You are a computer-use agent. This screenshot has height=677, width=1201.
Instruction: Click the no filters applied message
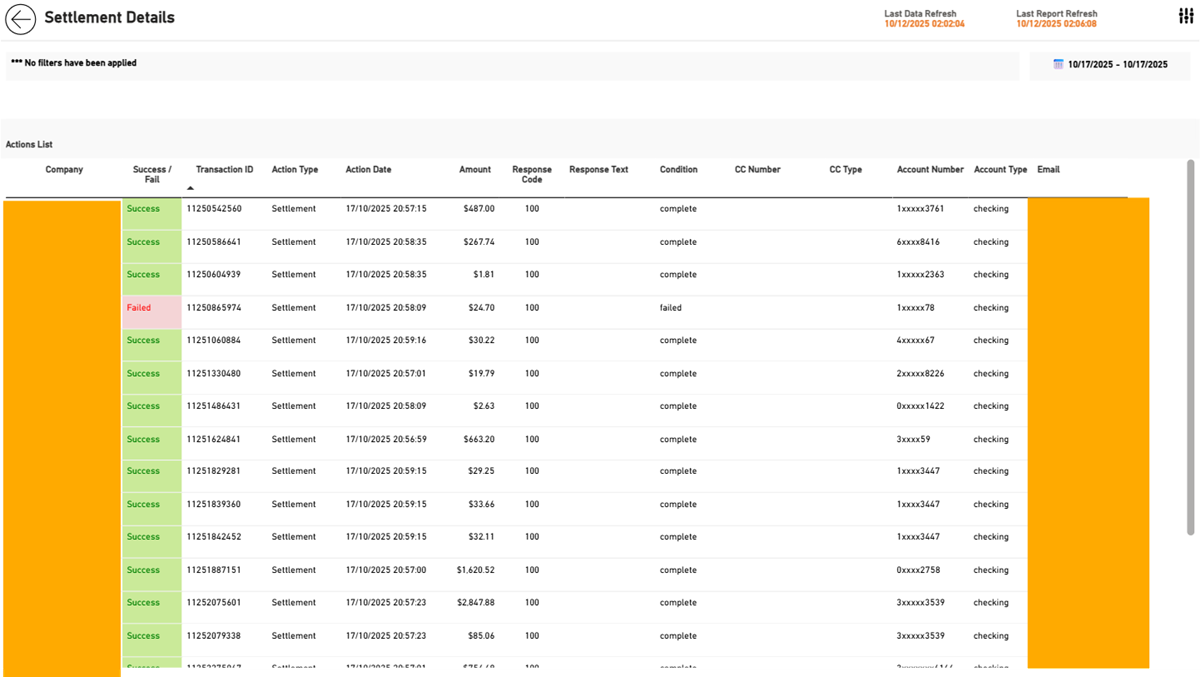[x=74, y=63]
